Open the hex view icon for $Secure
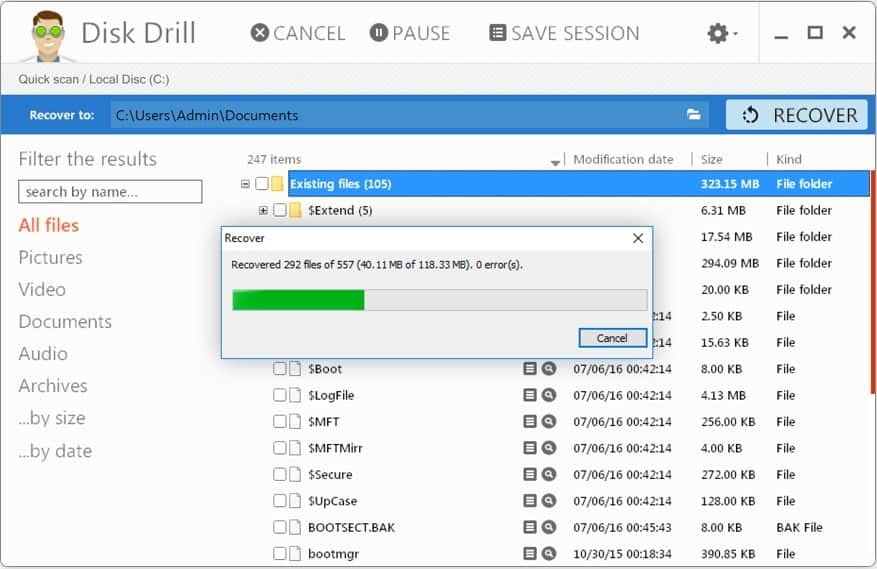The width and height of the screenshot is (877, 569). point(530,474)
